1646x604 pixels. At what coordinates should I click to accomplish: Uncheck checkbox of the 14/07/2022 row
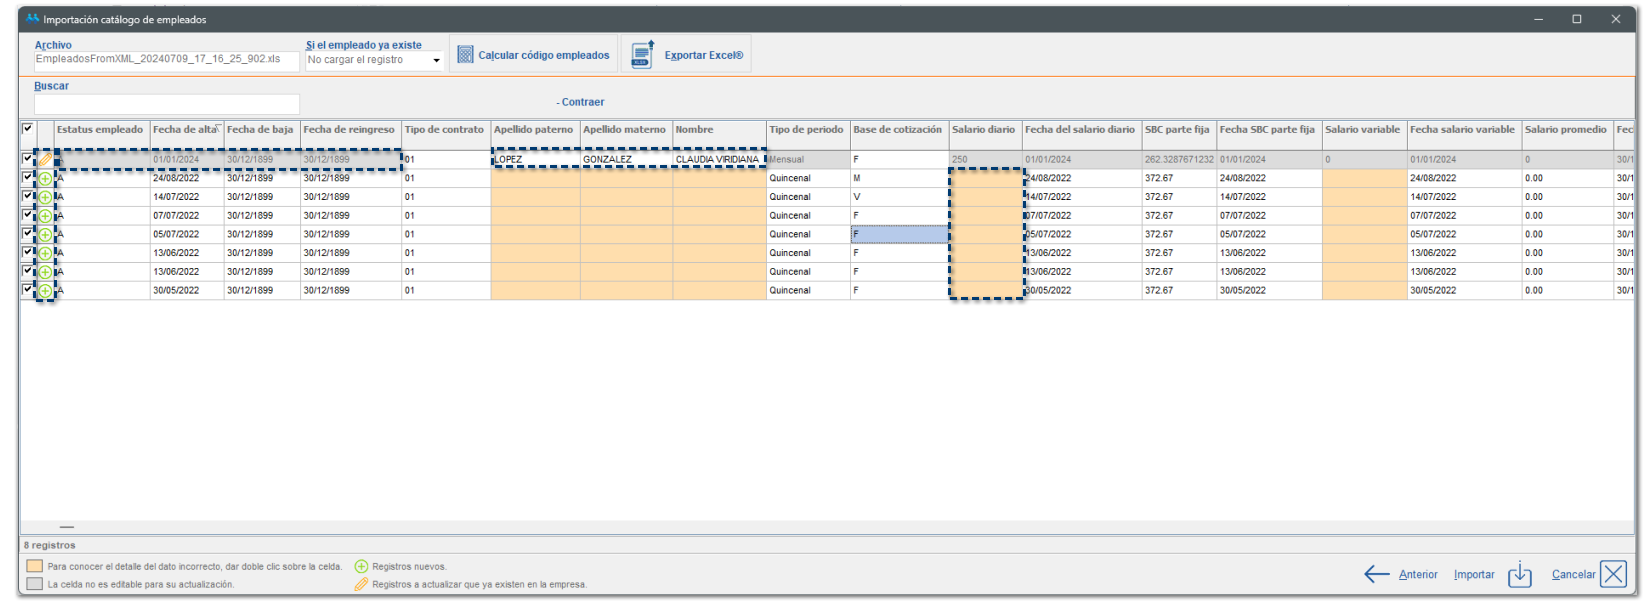tap(28, 197)
